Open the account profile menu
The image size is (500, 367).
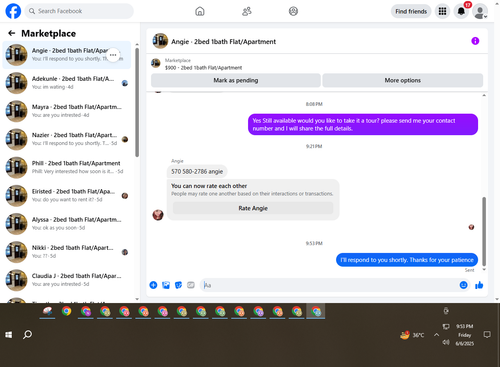click(x=480, y=11)
